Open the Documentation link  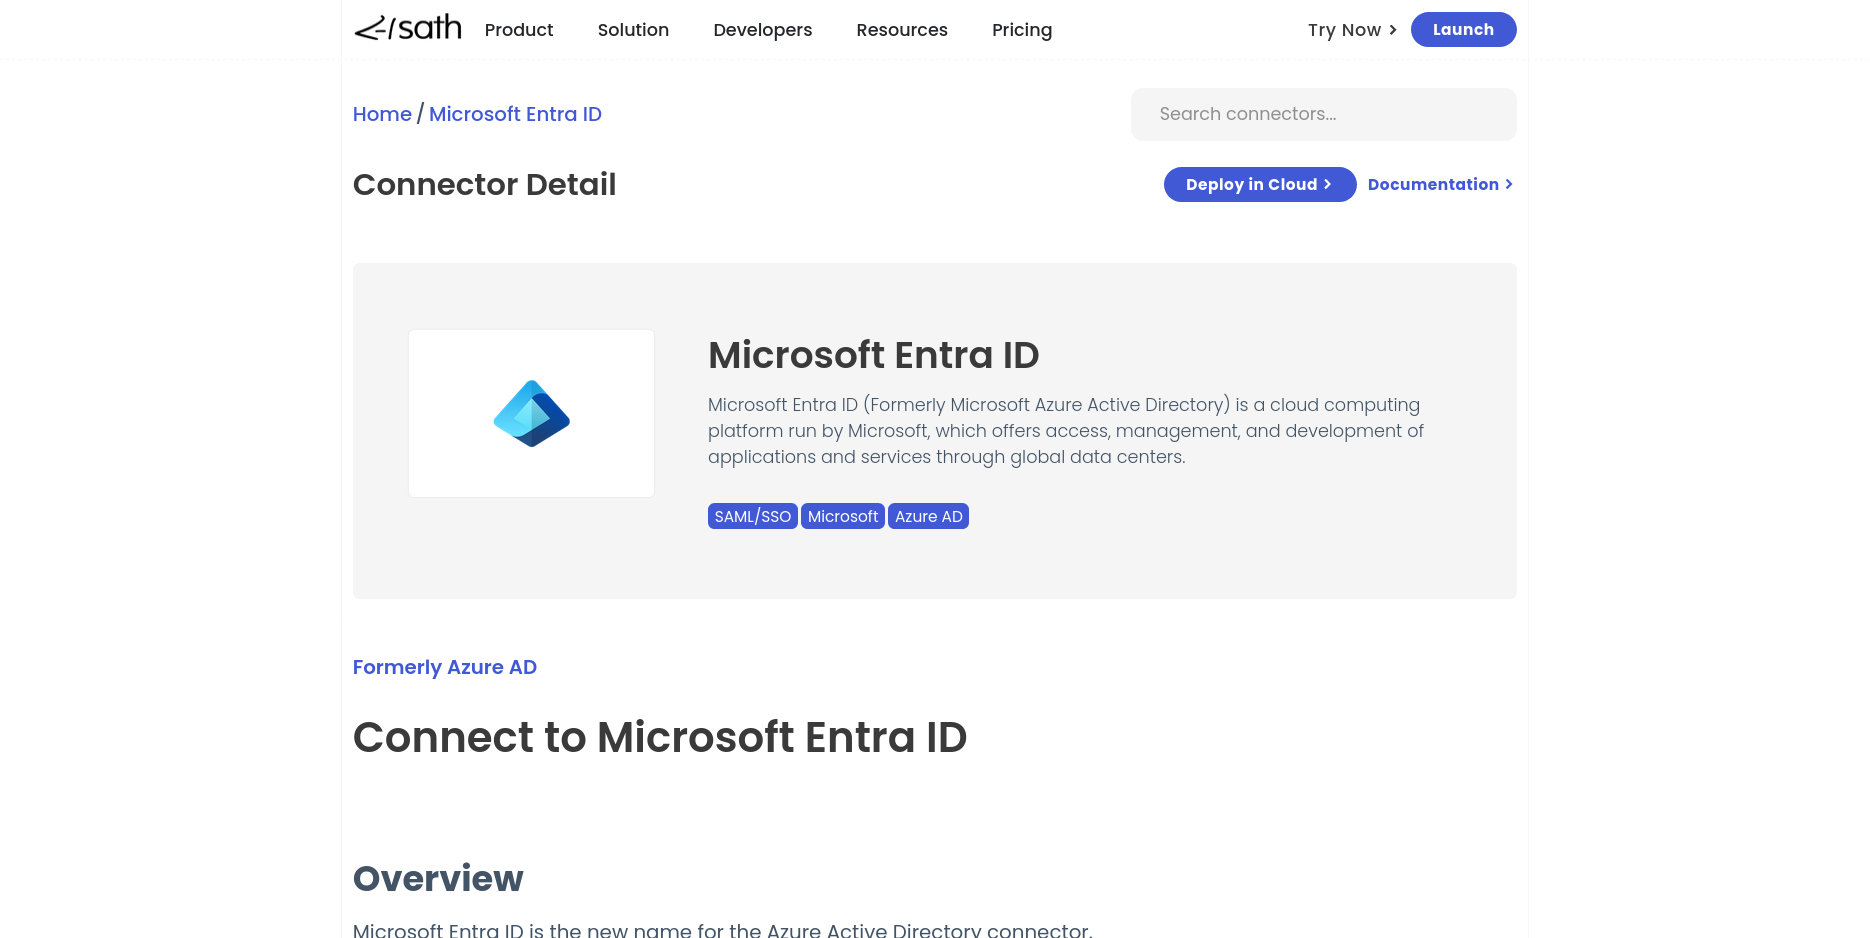[1439, 184]
